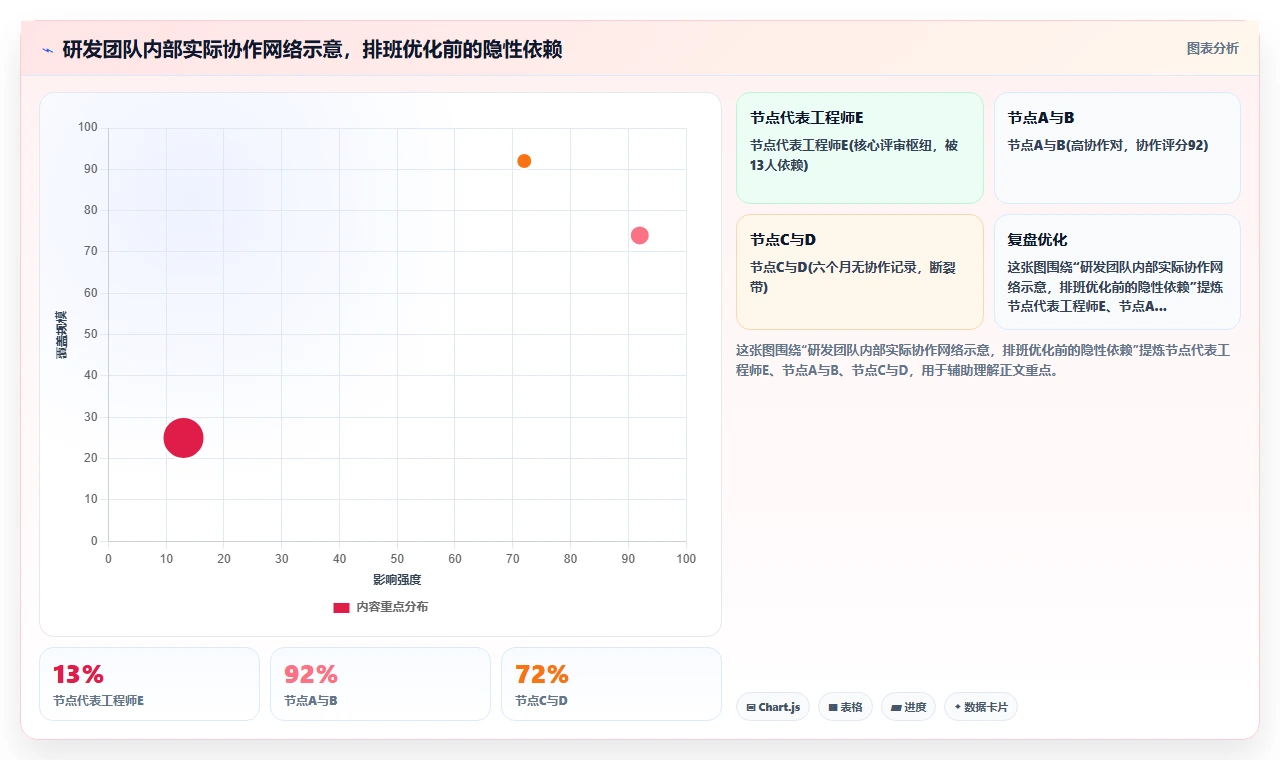Click the summary paragraph starting 这张图围绕

983,360
